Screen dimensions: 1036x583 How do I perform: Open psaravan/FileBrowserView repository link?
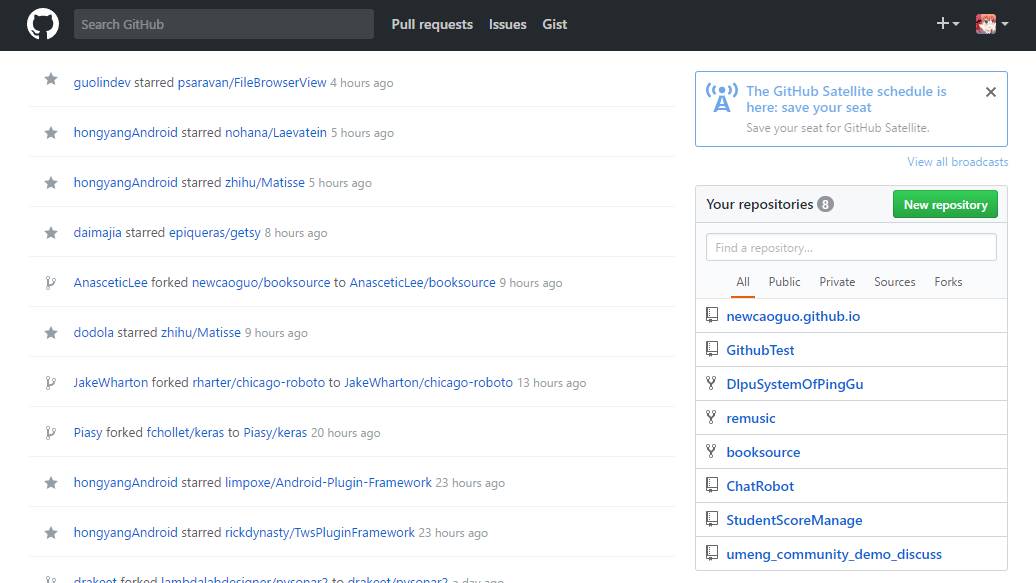click(x=252, y=83)
